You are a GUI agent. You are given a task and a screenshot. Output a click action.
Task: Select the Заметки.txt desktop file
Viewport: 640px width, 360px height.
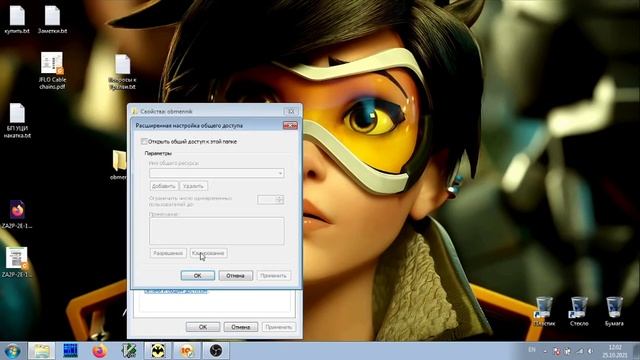click(x=52, y=19)
